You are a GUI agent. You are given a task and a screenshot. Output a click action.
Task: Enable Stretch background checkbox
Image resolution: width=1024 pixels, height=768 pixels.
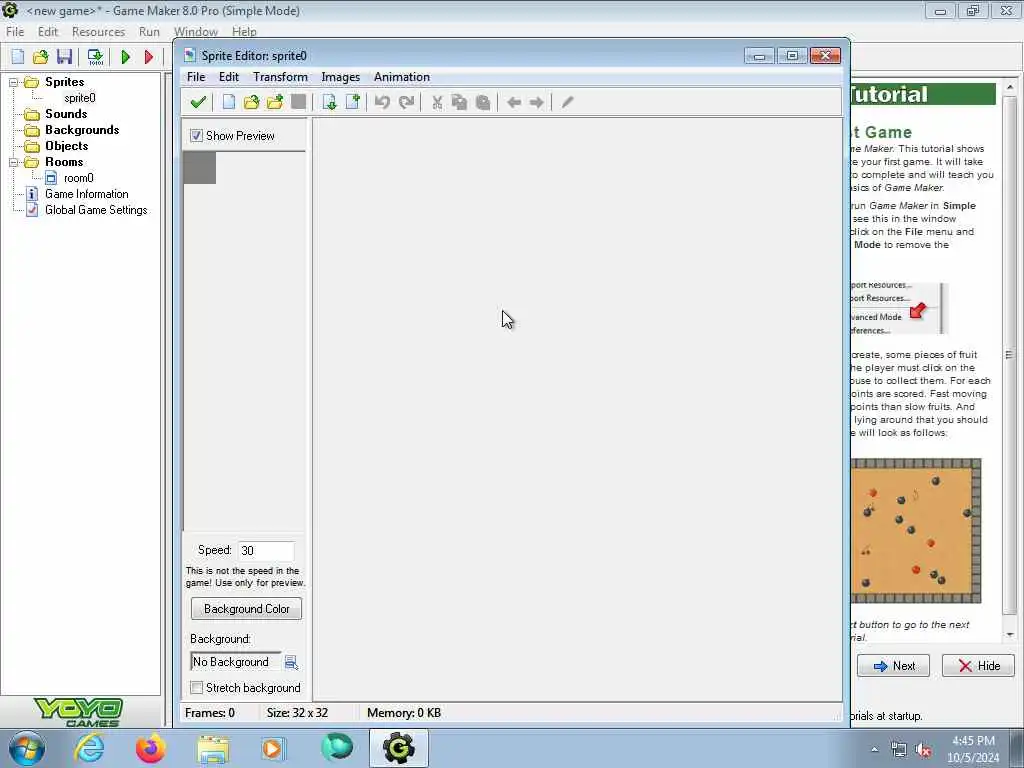[197, 688]
